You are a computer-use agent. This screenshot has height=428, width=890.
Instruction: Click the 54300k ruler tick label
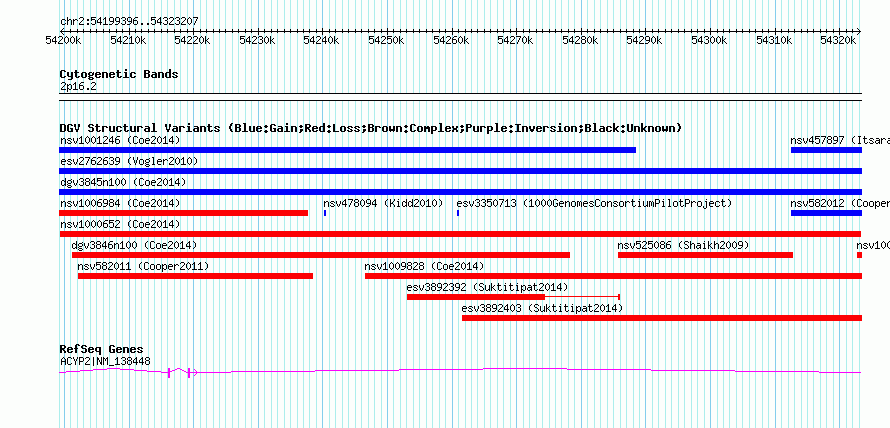[709, 40]
